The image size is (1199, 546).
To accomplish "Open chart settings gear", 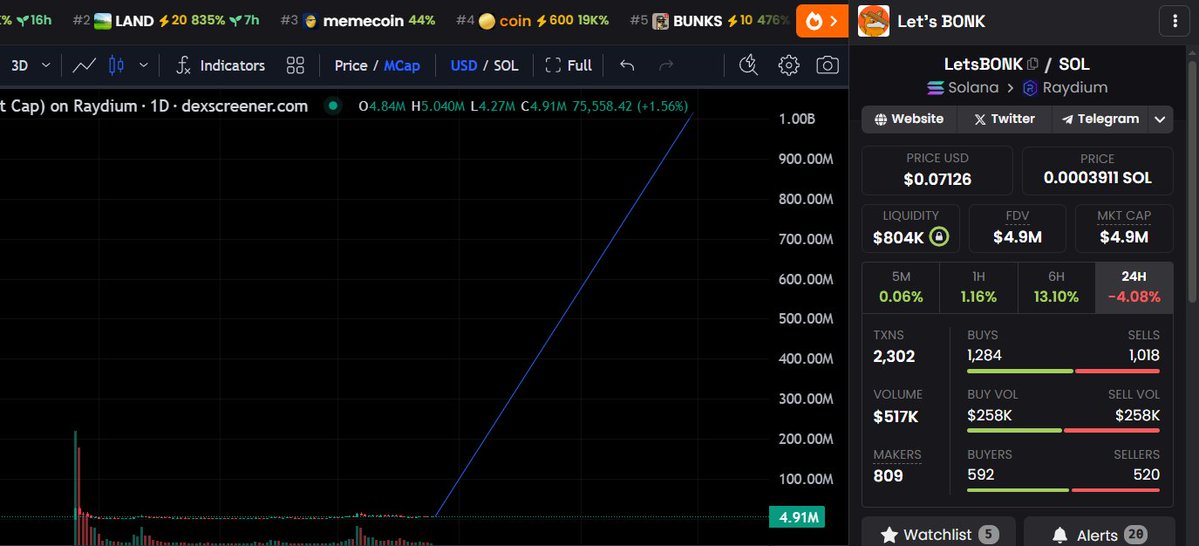I will (x=788, y=66).
